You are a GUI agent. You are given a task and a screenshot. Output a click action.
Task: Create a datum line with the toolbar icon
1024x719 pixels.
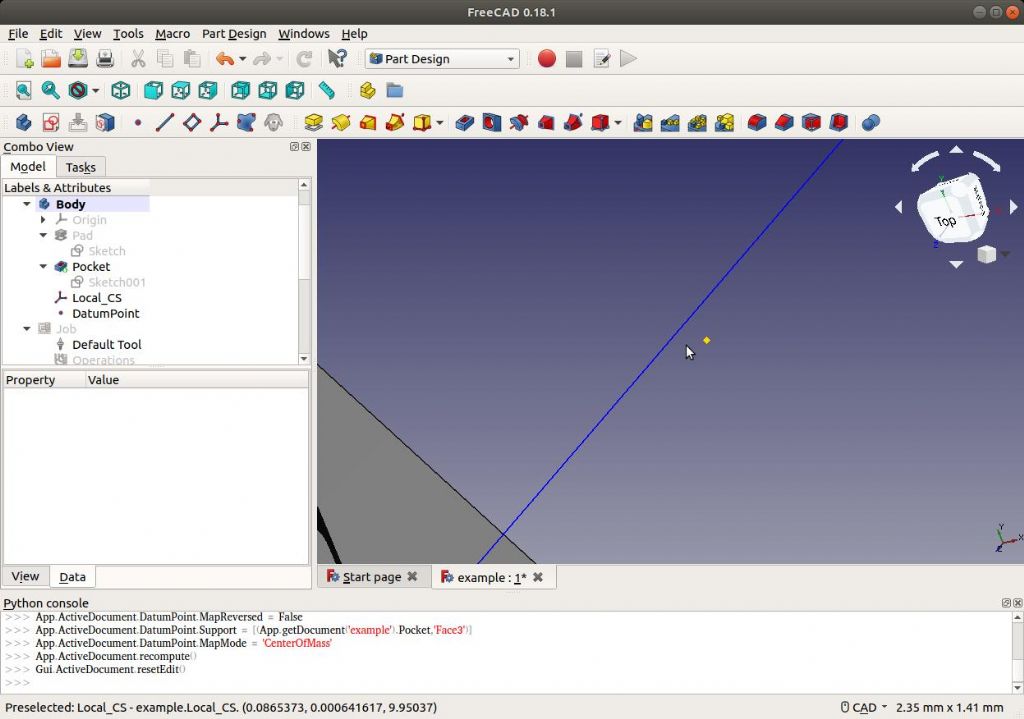point(165,122)
